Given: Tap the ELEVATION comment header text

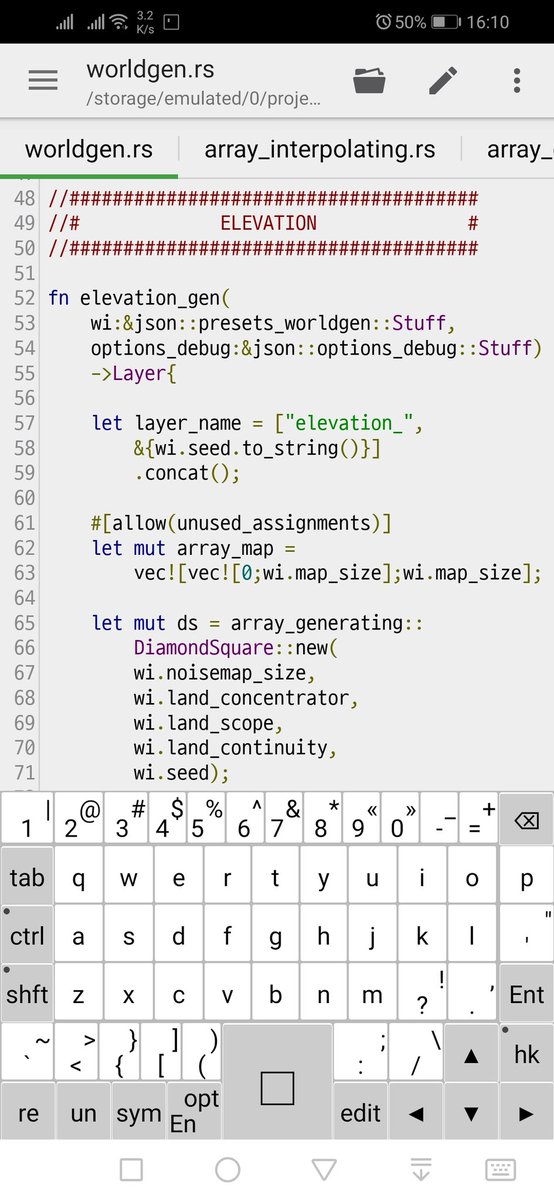Looking at the screenshot, I should pyautogui.click(x=268, y=223).
